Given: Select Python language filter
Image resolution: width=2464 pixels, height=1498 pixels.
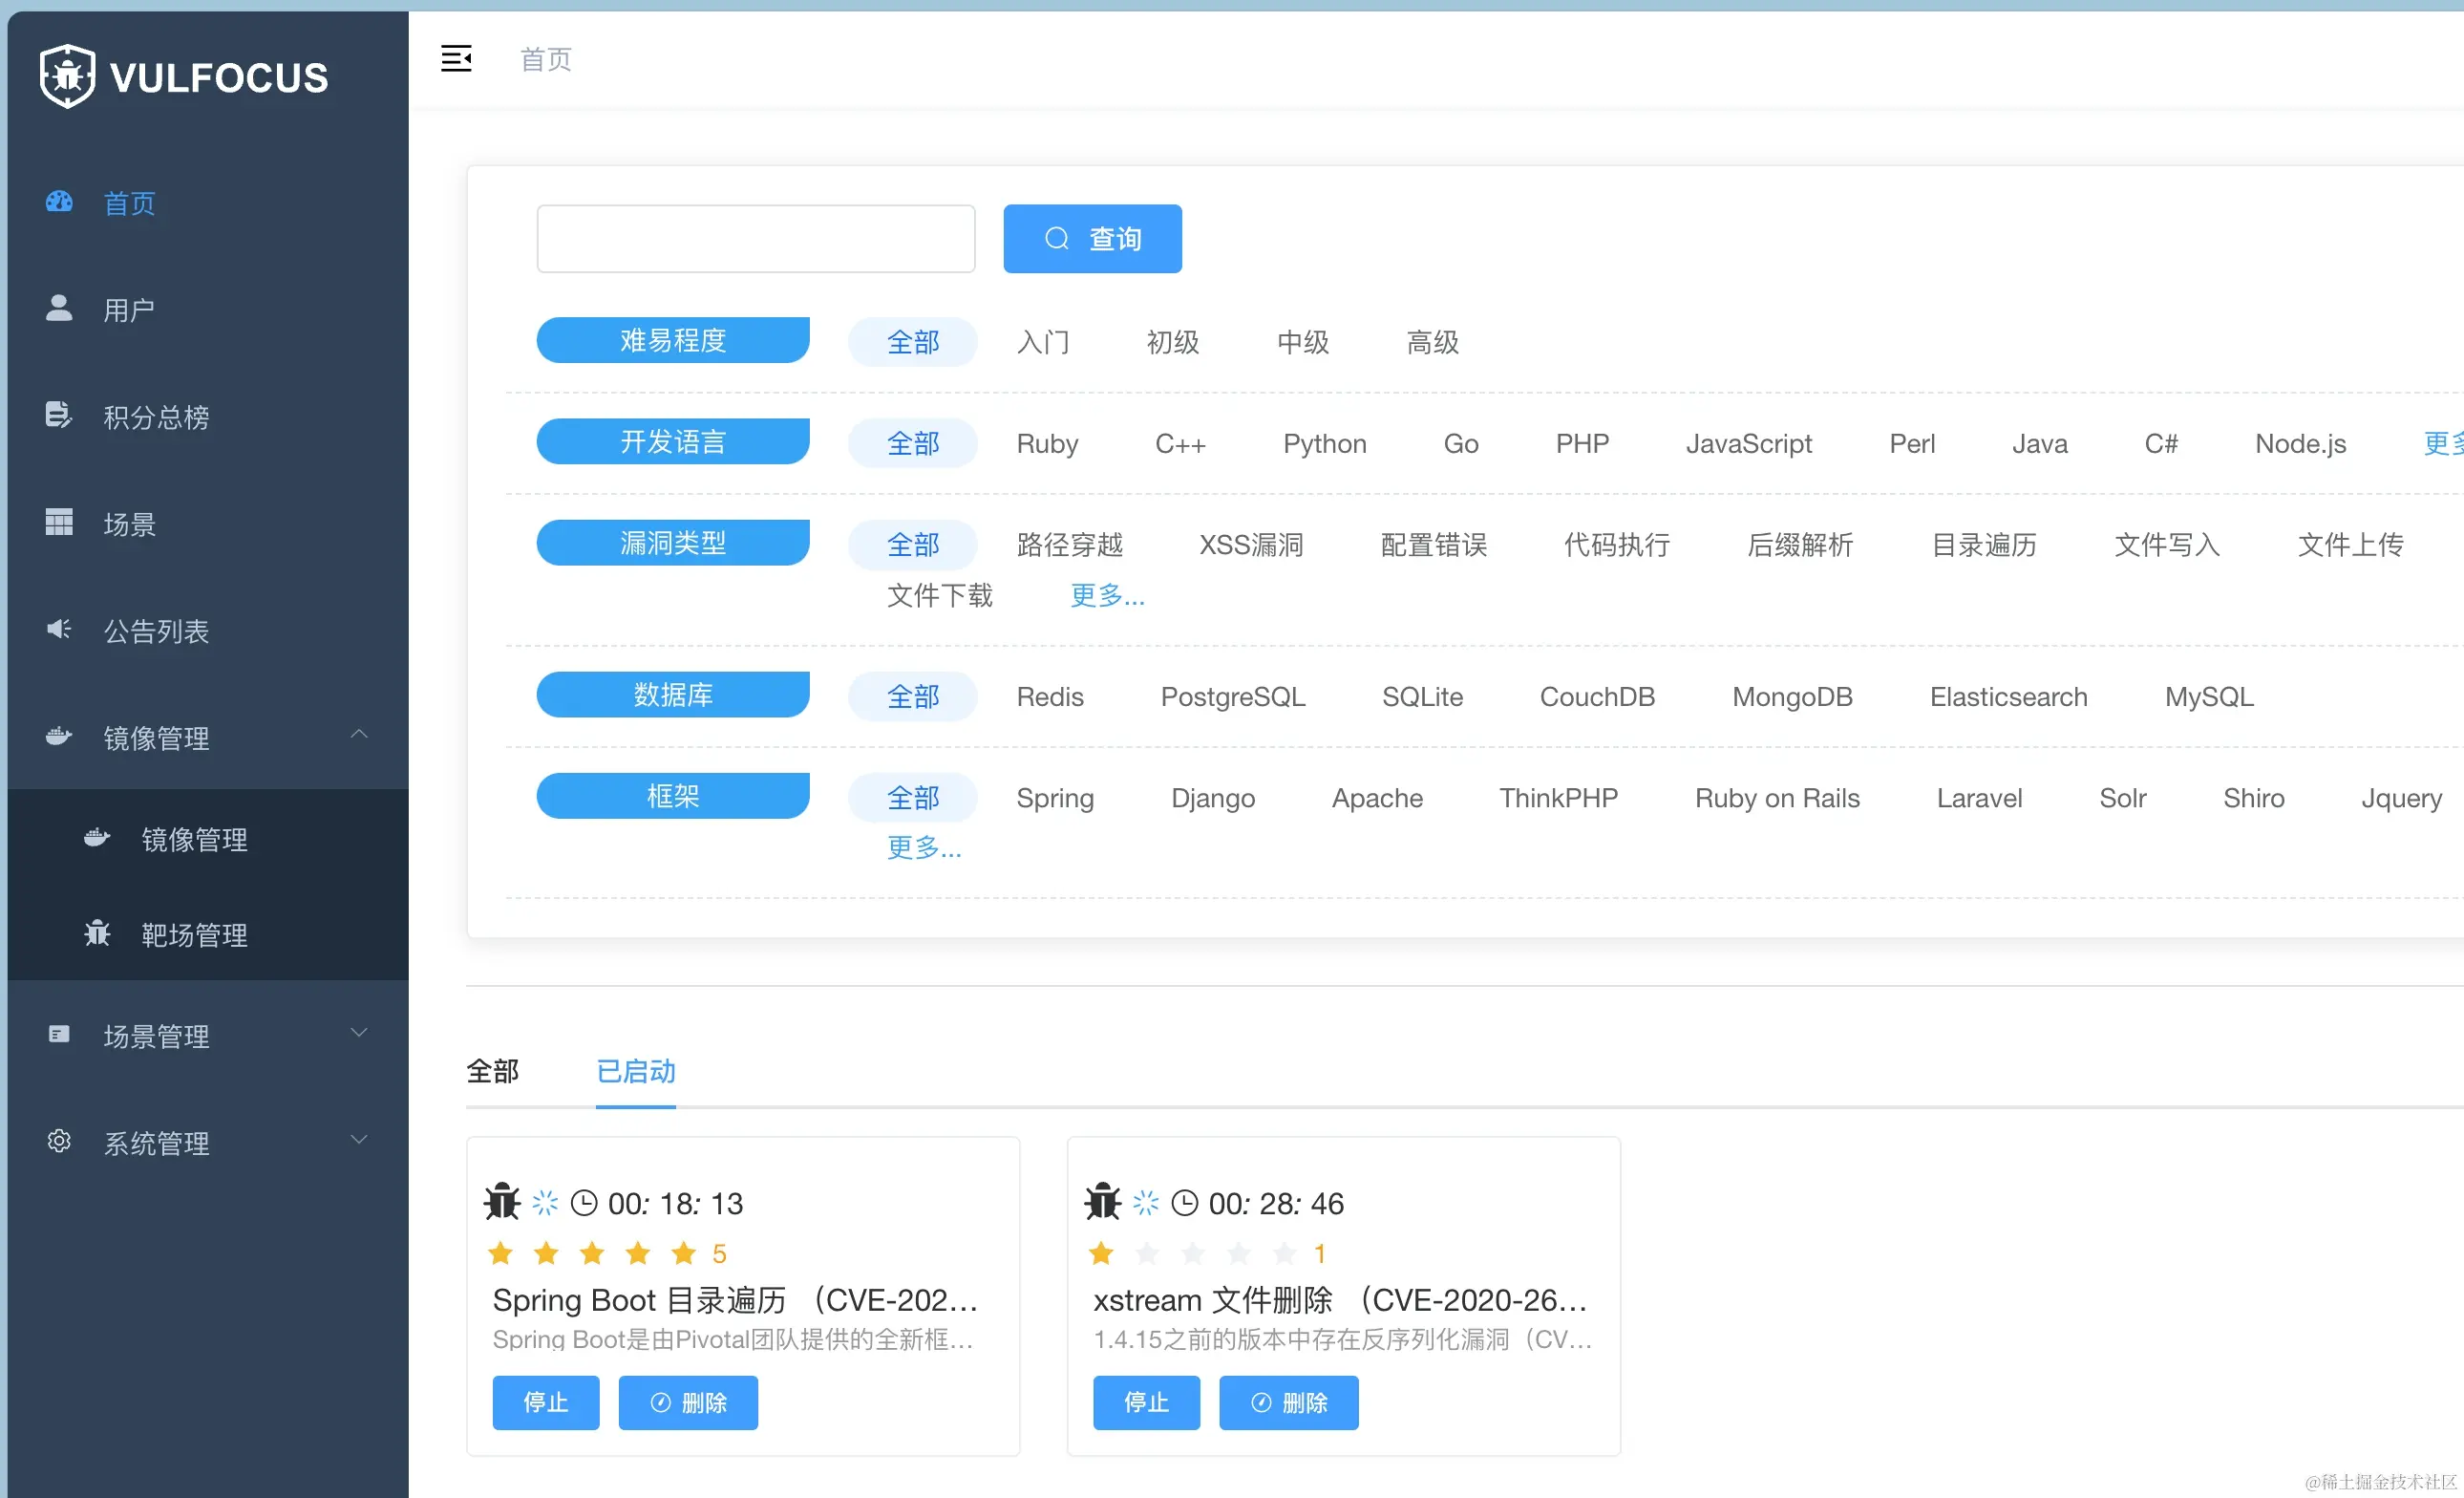Looking at the screenshot, I should [x=1324, y=443].
